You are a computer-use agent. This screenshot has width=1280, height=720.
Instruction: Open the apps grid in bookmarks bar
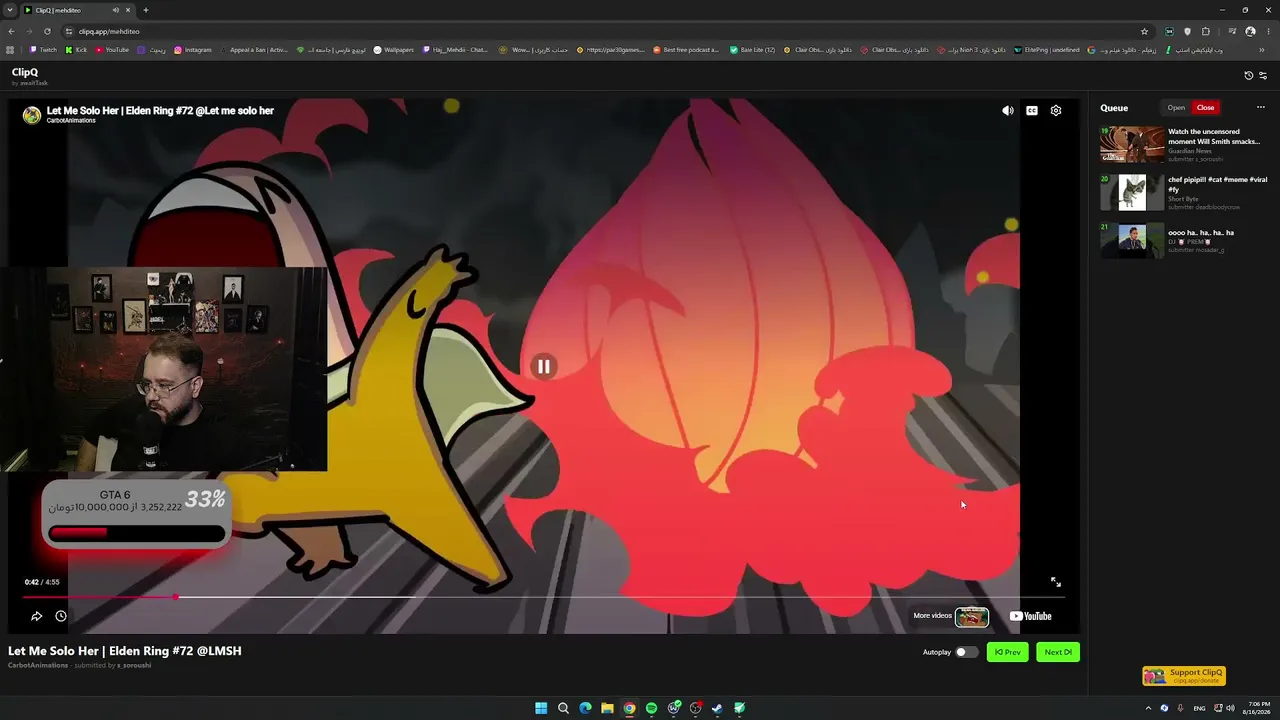[10, 50]
